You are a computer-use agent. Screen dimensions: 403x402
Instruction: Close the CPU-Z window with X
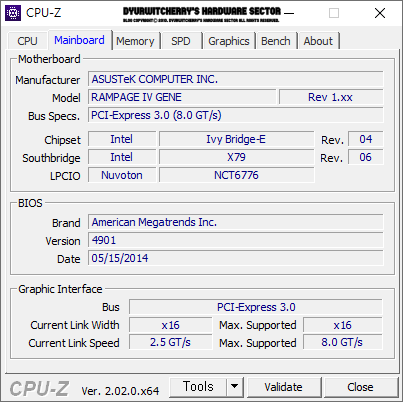click(x=380, y=13)
